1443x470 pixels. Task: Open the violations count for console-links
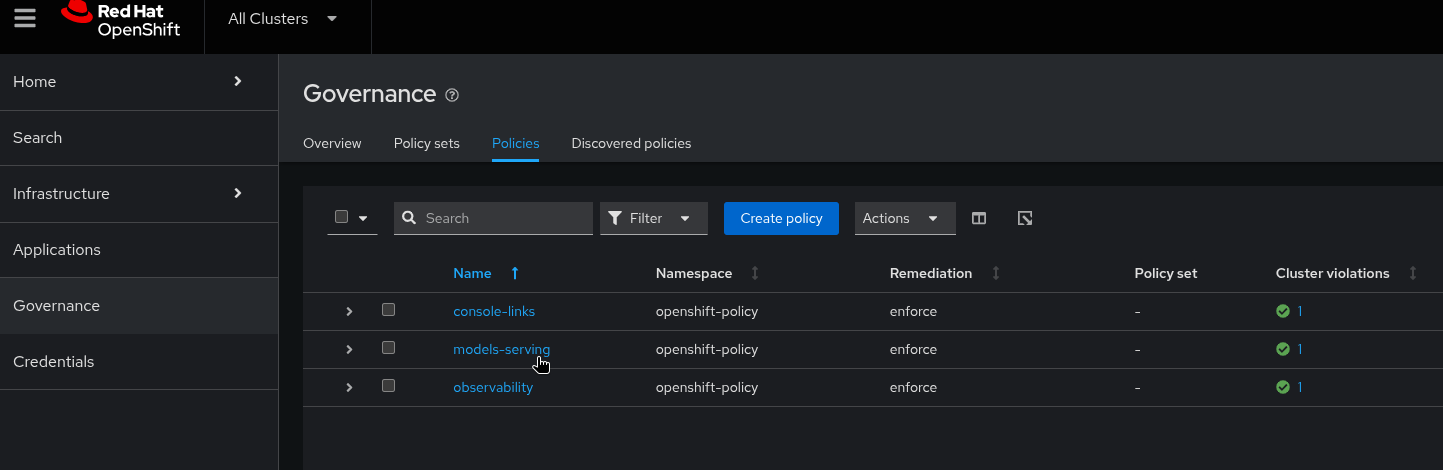coord(1300,311)
